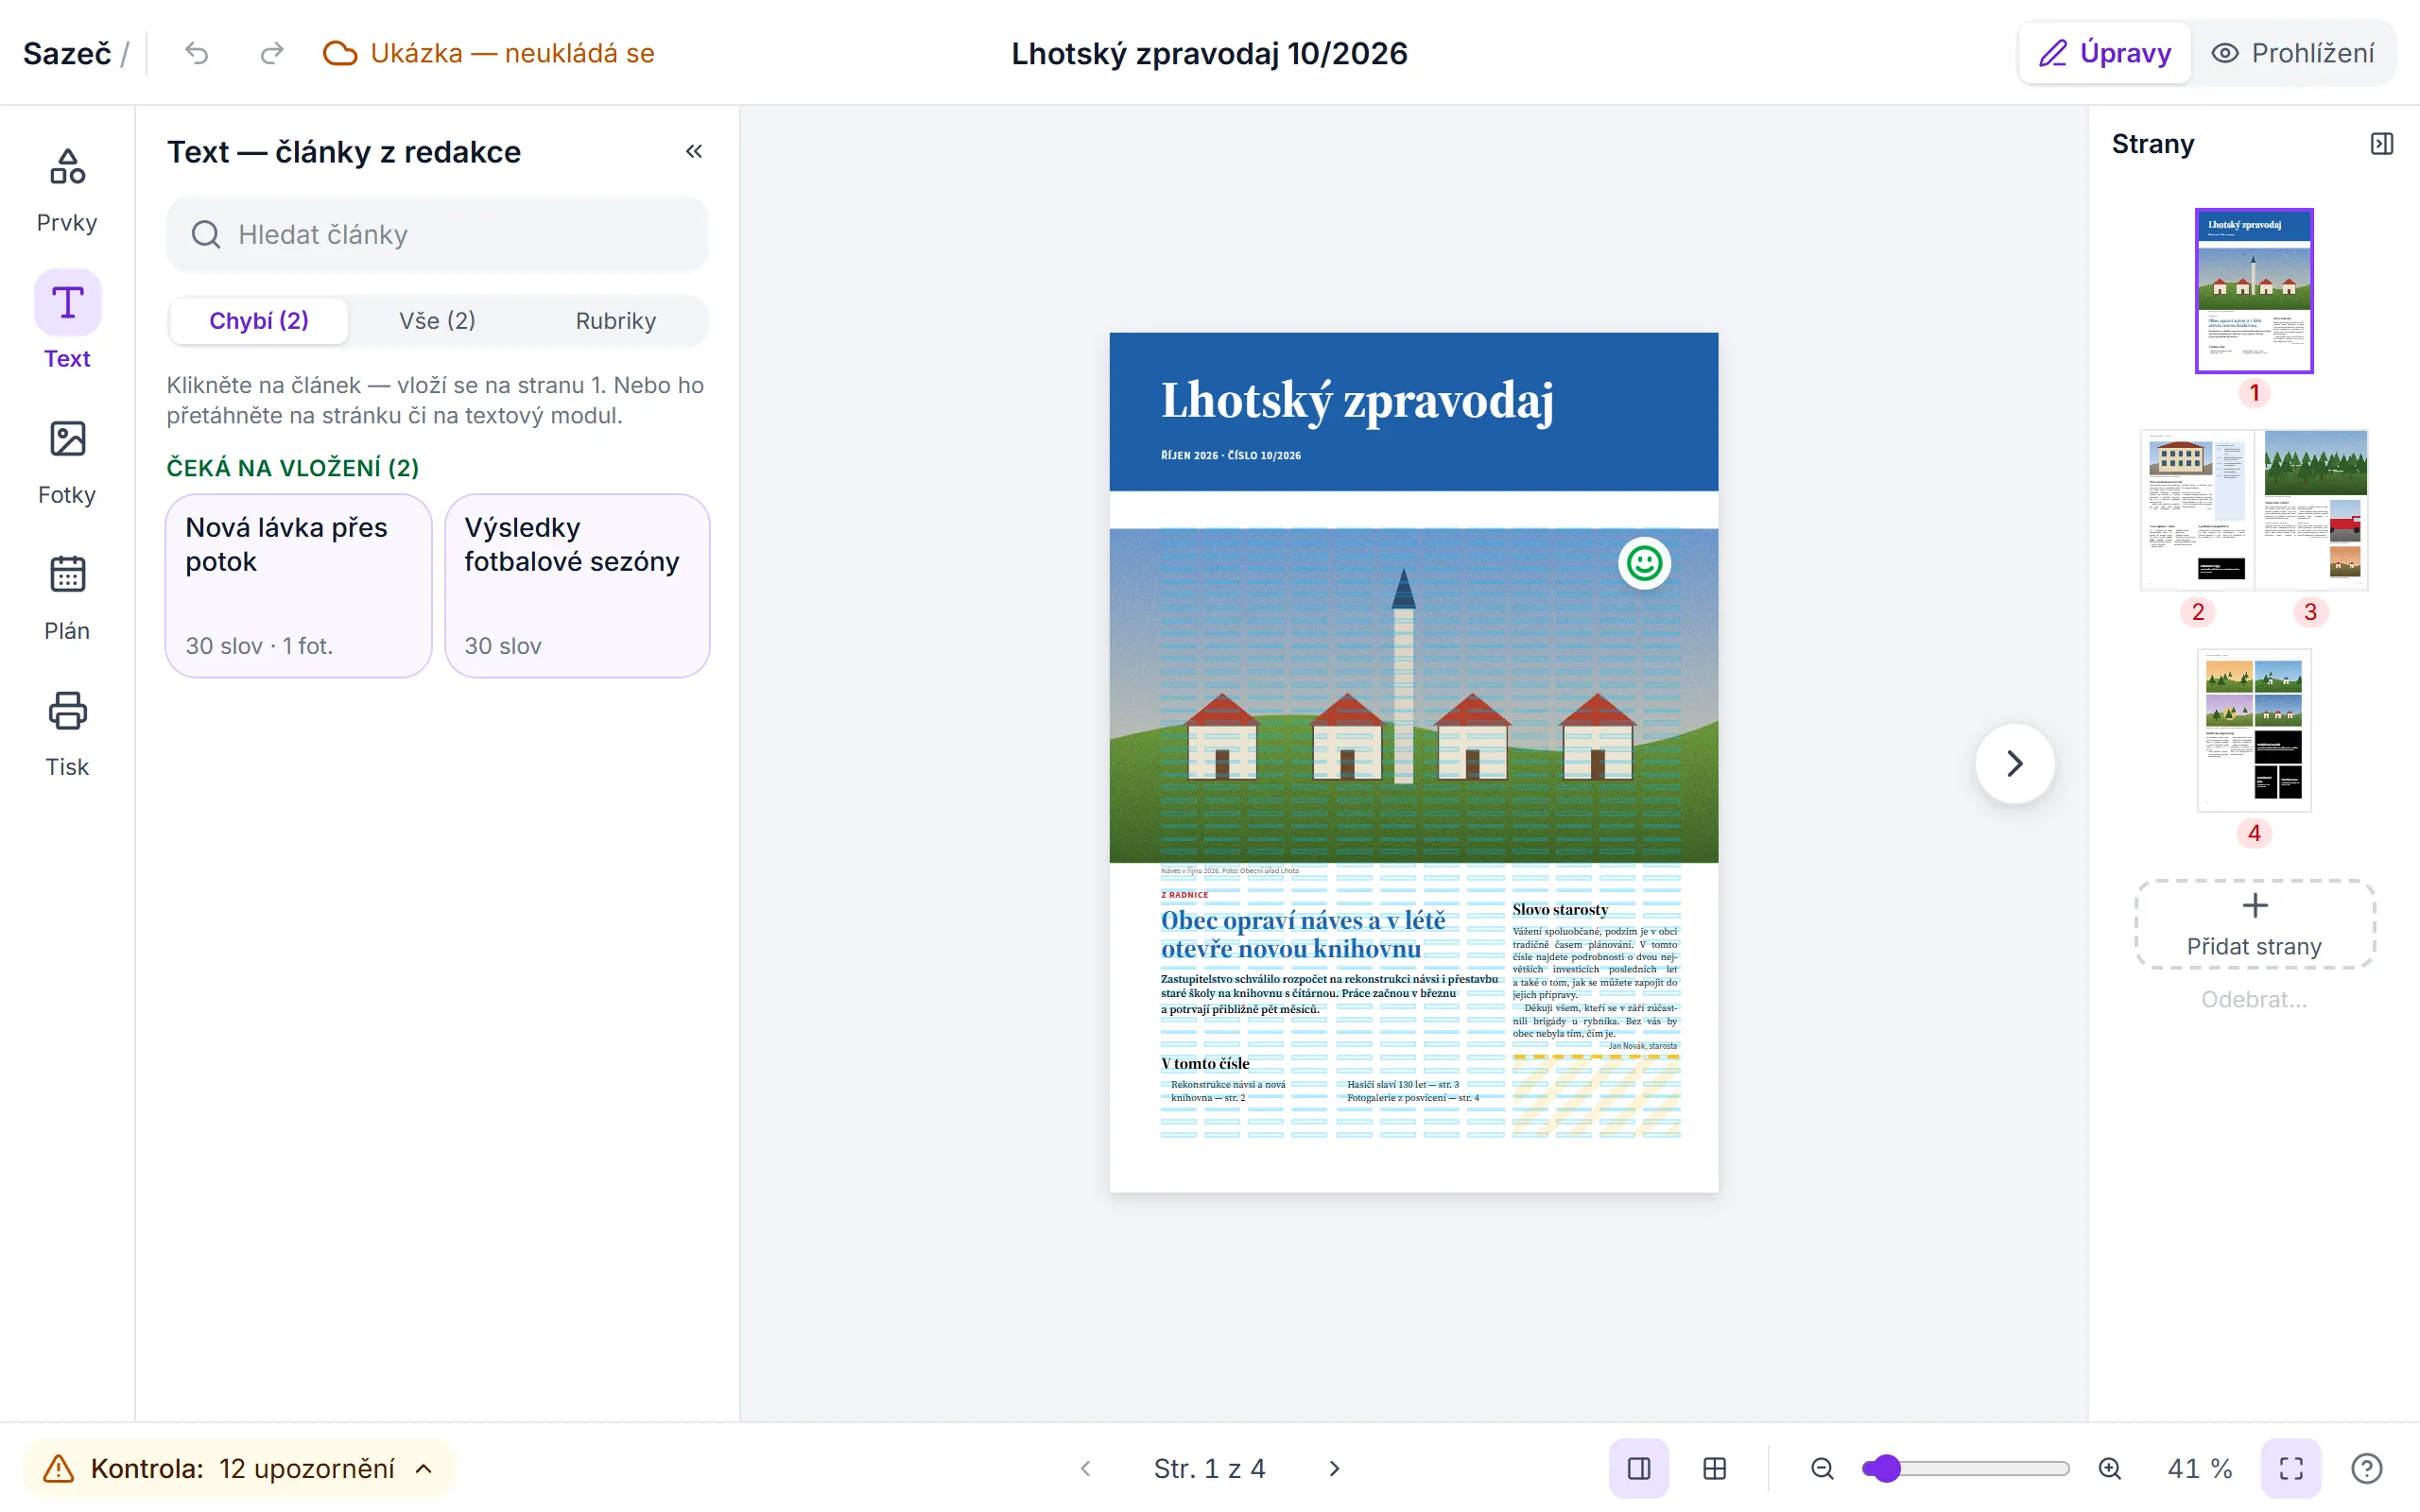Click the Str. 1 z 4 page indicator
The width and height of the screenshot is (2420, 1512).
(x=1209, y=1468)
